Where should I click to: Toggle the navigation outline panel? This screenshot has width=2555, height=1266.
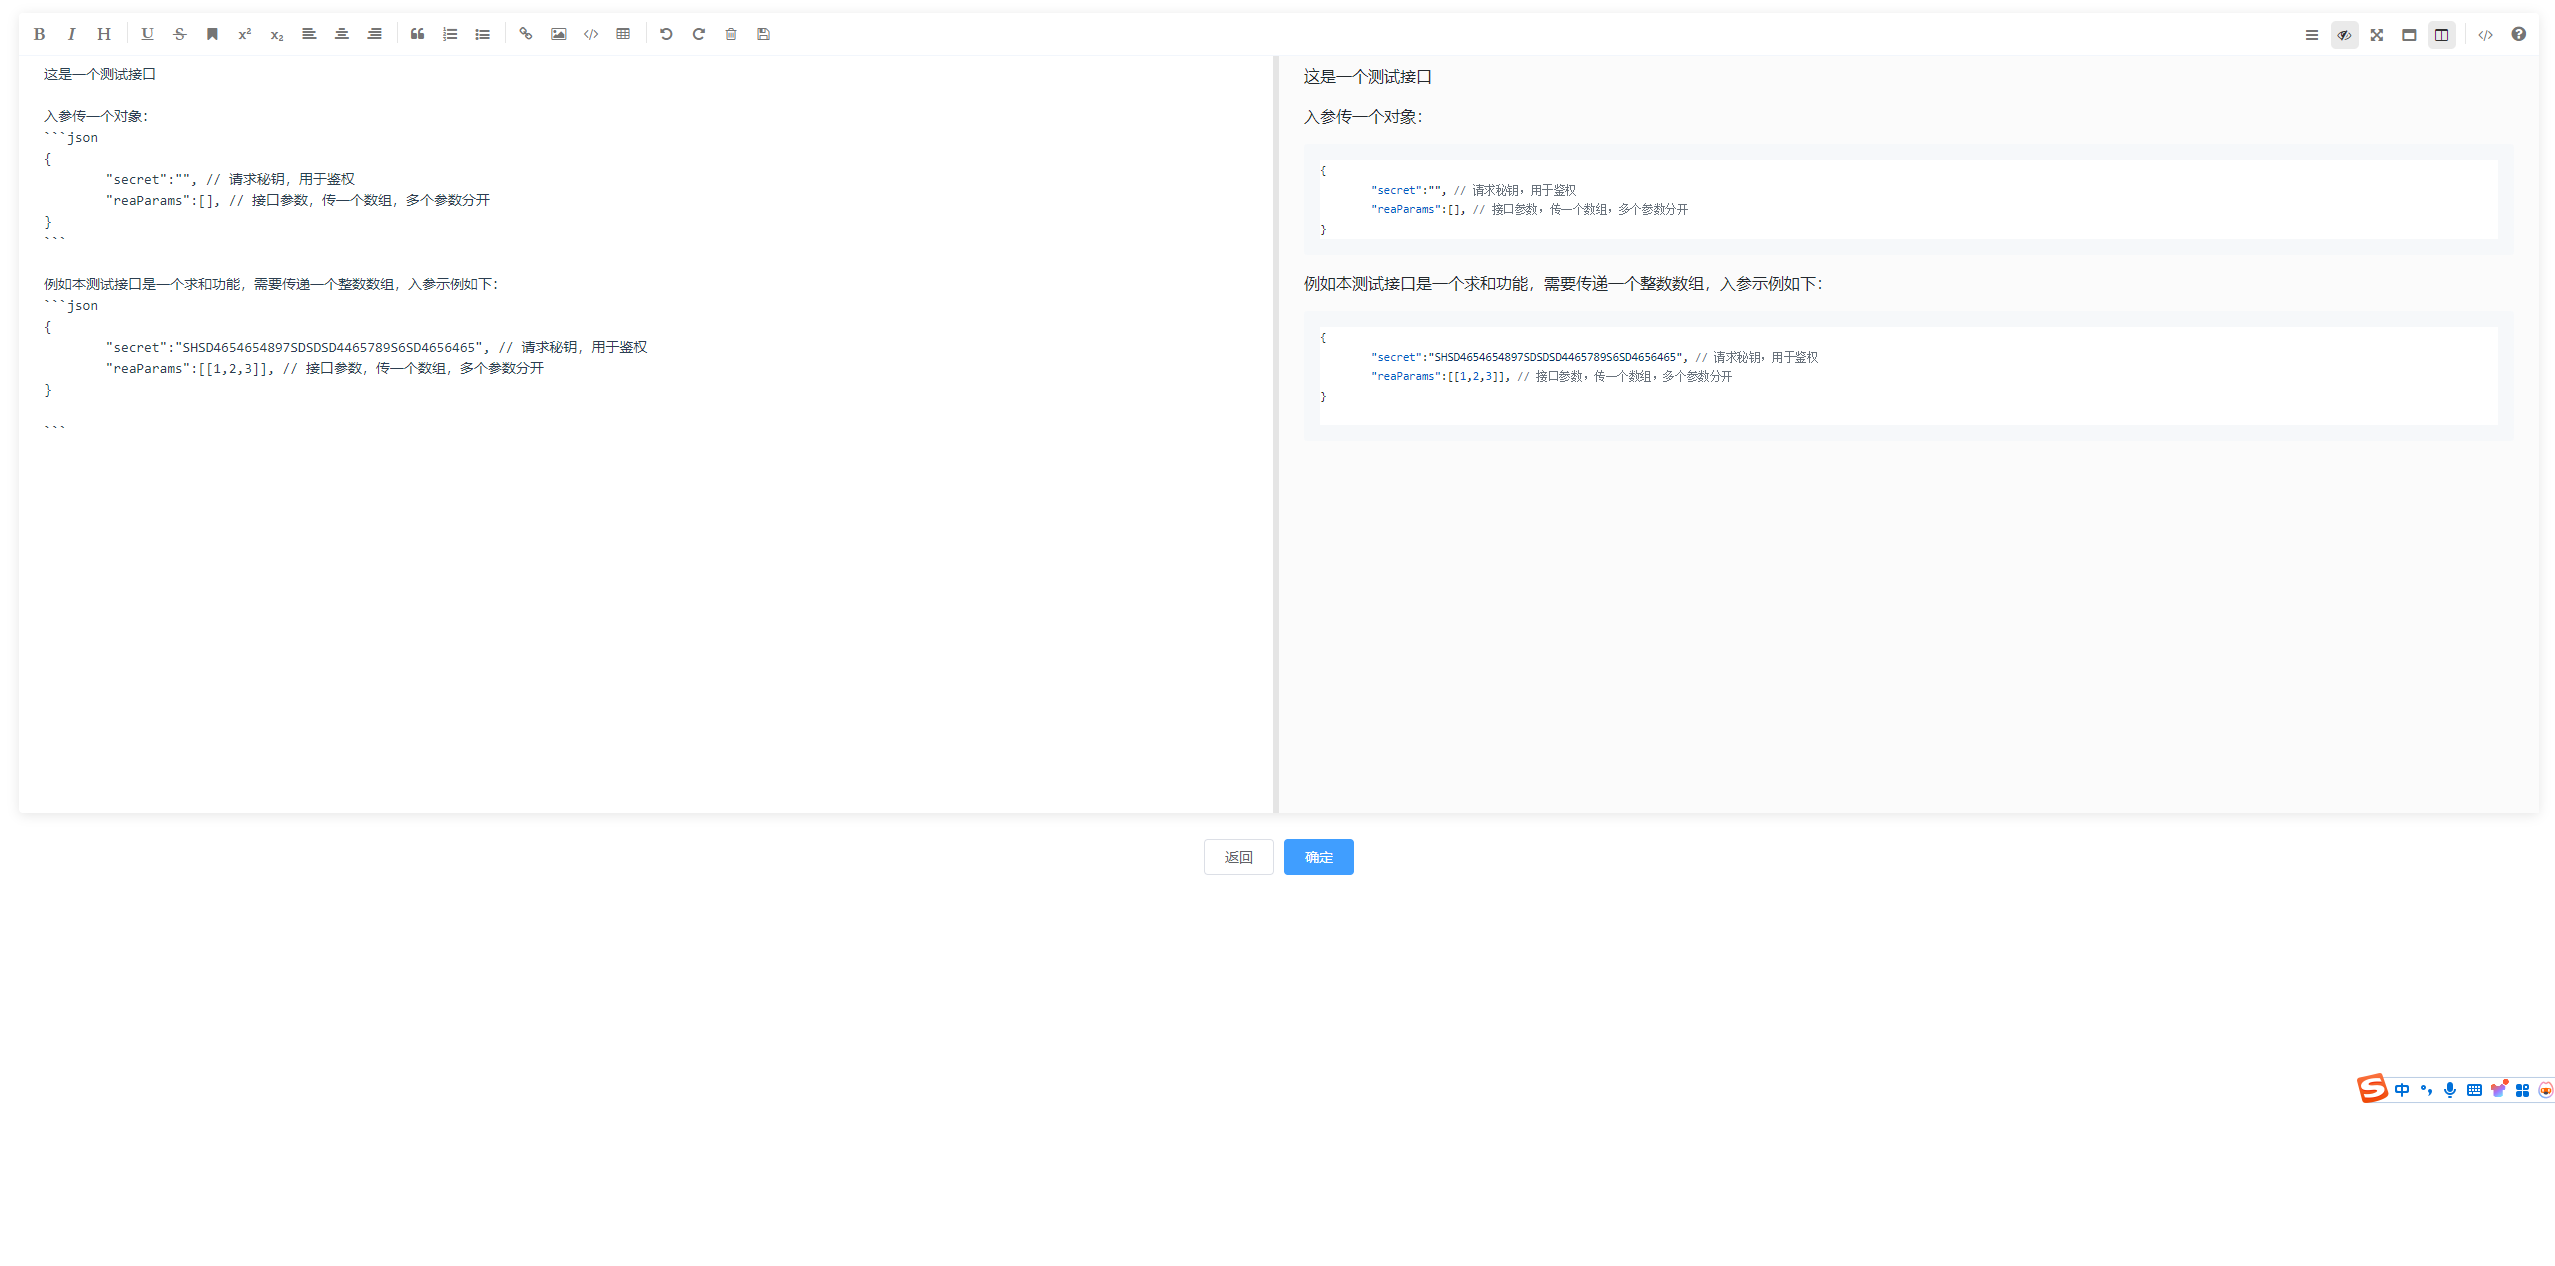click(2312, 35)
